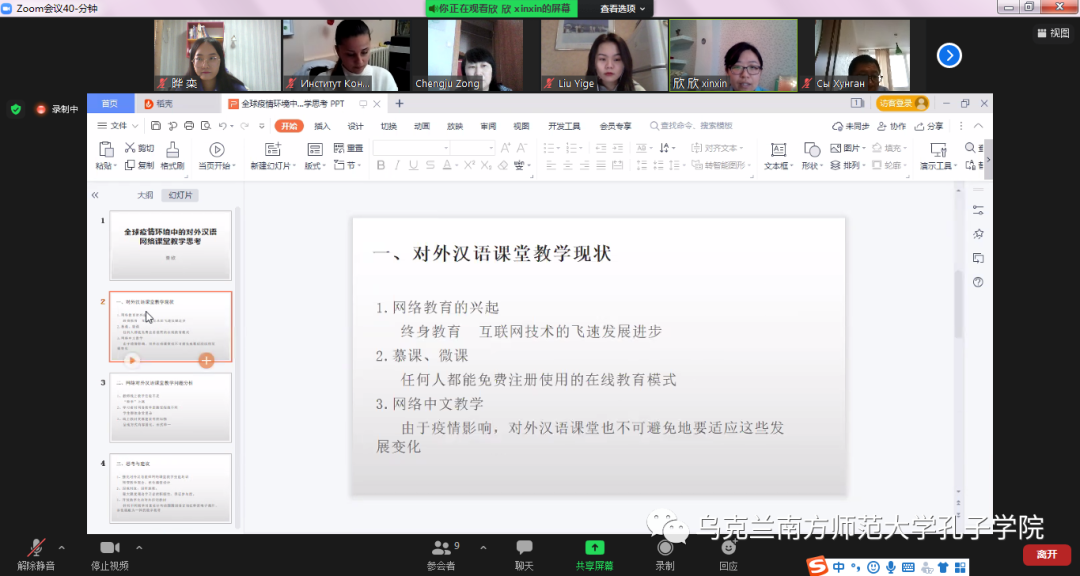1080x576 pixels.
Task: Click copy 复制 button
Action: 140,165
